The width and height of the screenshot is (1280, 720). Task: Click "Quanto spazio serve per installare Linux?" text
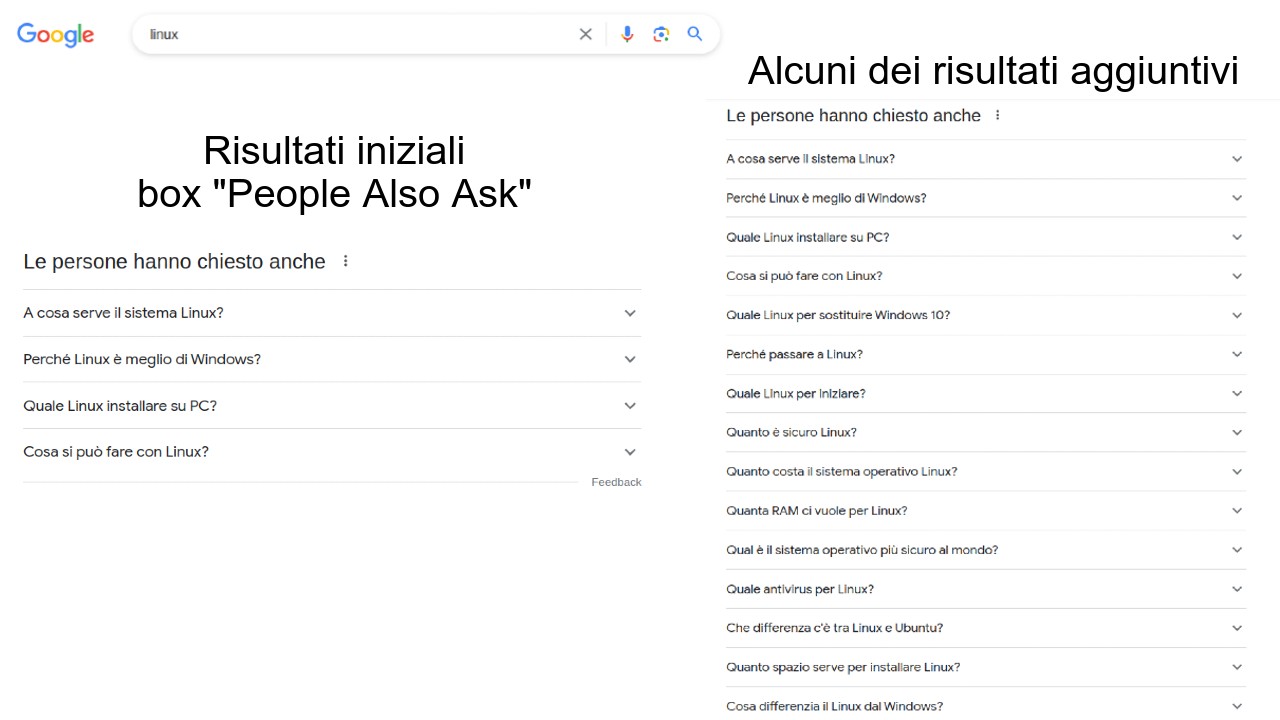[x=843, y=666]
